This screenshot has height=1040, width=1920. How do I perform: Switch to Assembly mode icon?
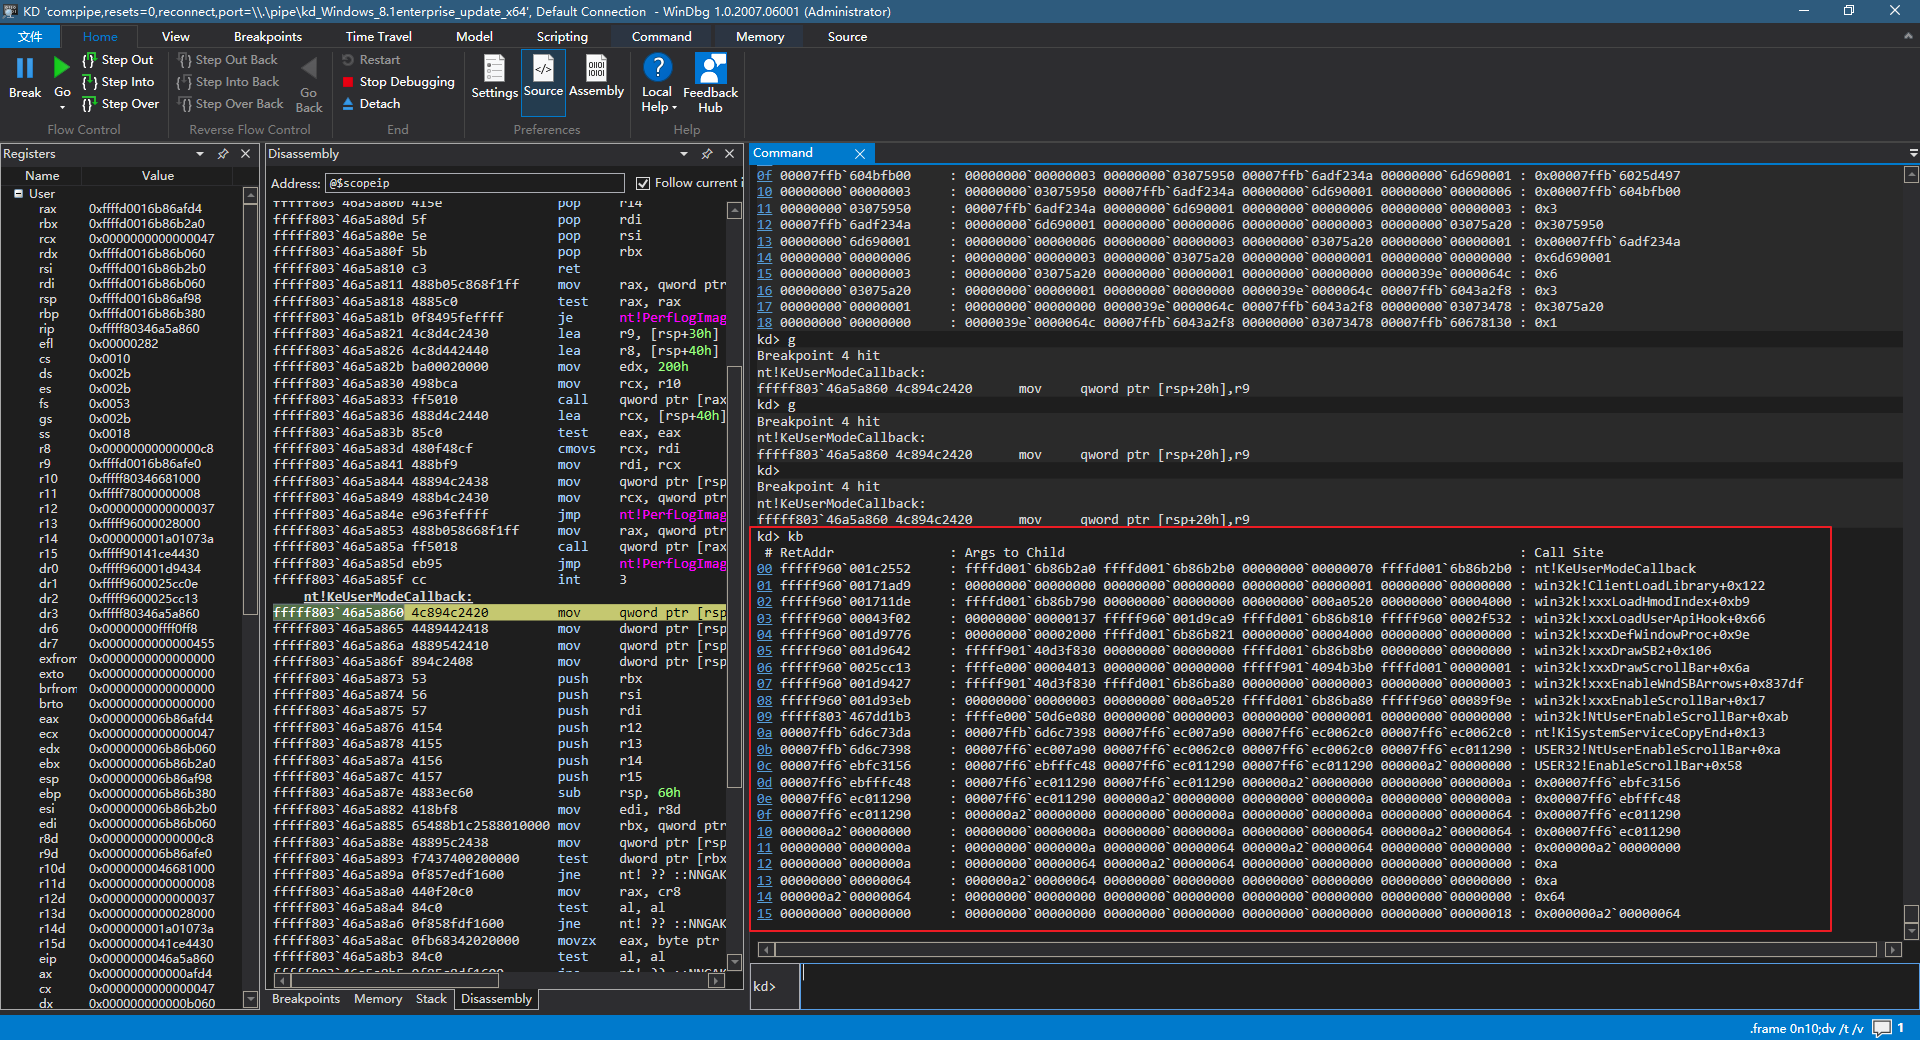596,68
